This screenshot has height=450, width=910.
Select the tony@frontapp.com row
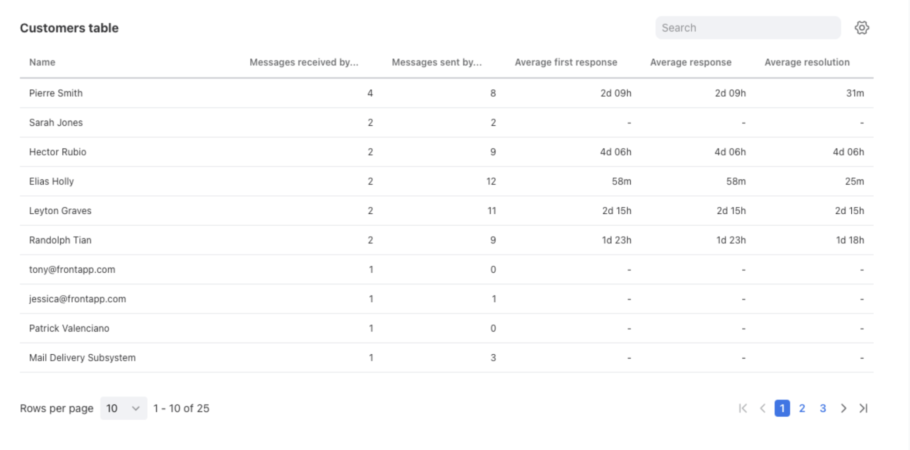click(446, 269)
